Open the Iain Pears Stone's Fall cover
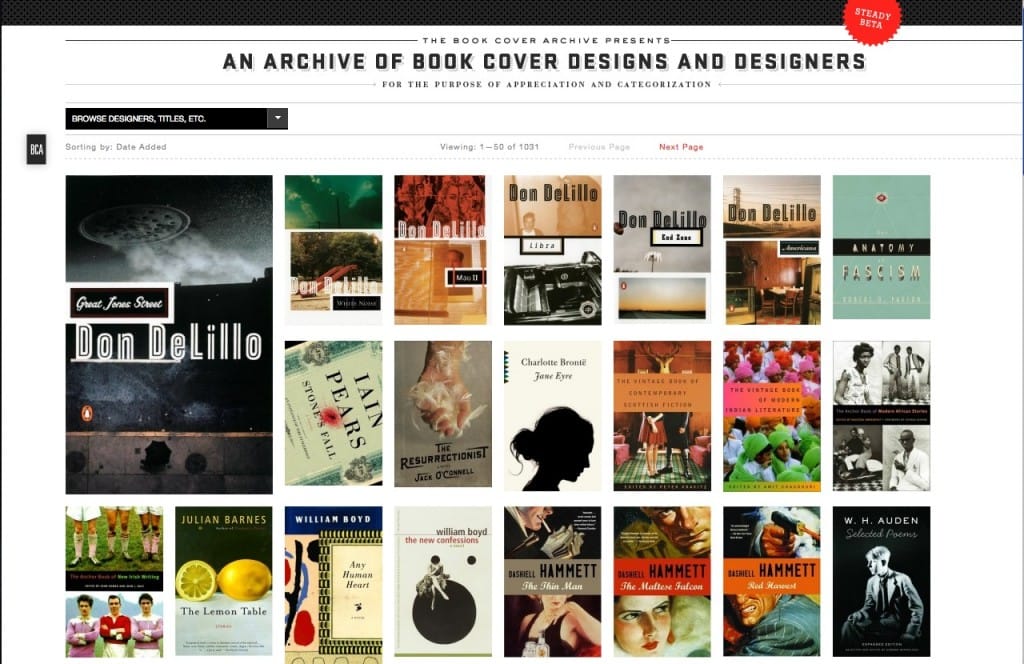1024x664 pixels. [x=334, y=413]
